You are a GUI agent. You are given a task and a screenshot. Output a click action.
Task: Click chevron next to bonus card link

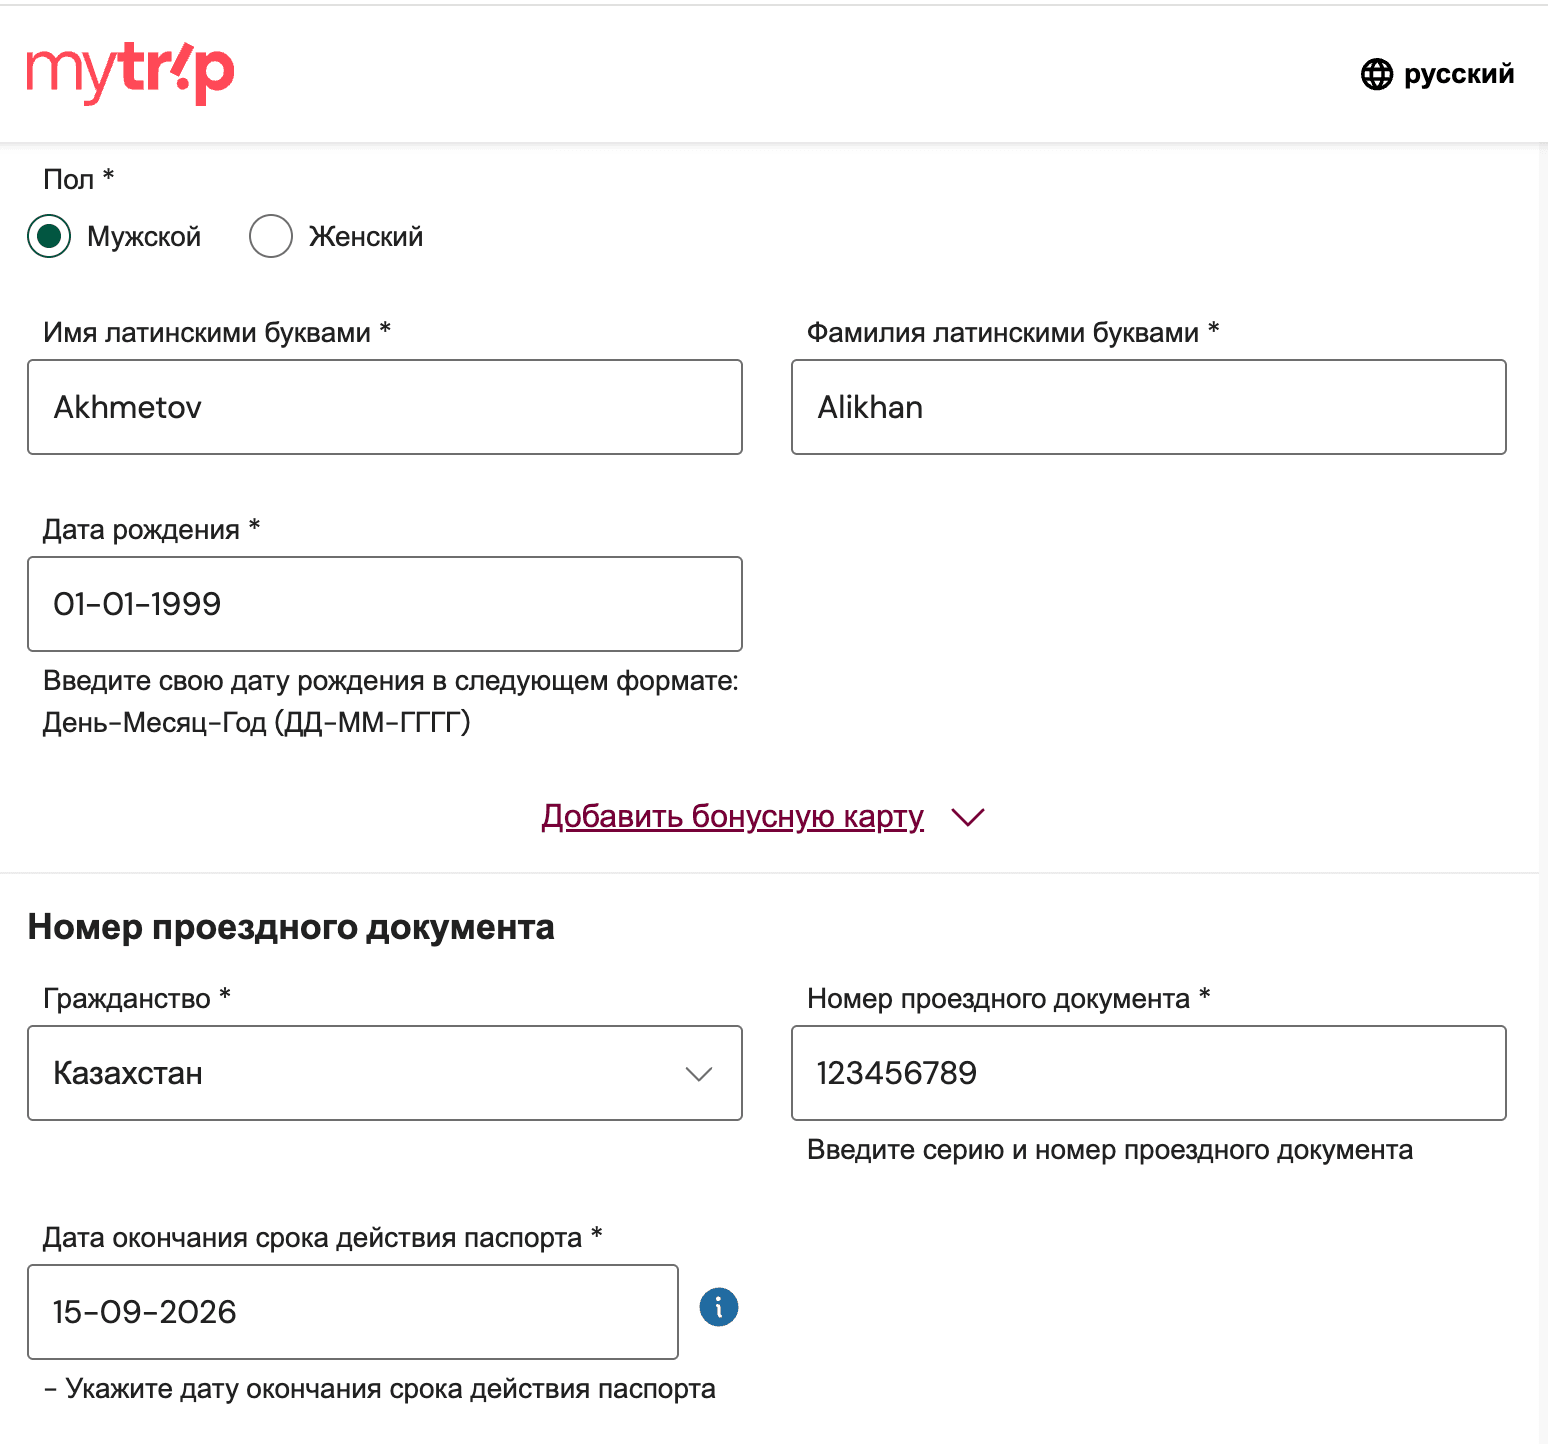coord(968,817)
